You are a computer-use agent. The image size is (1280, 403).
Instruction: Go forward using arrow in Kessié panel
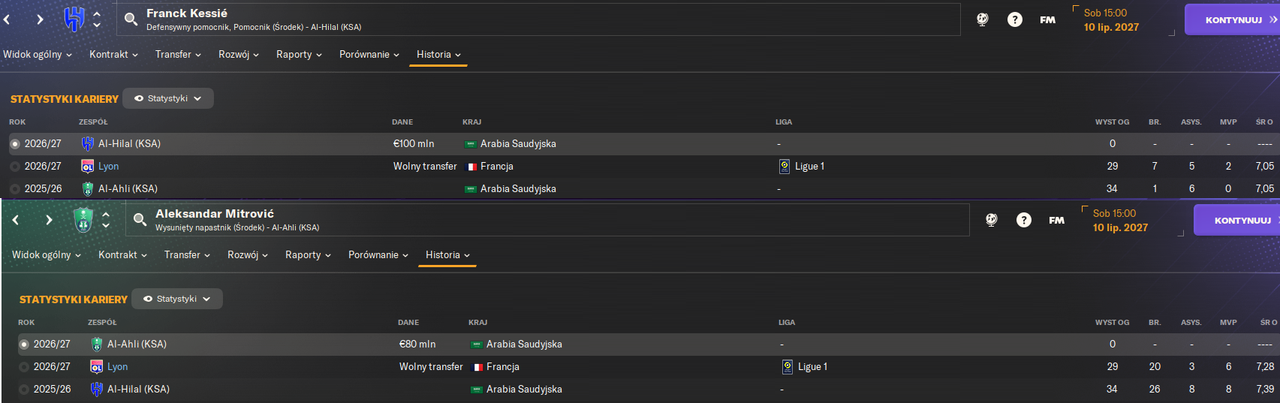(39, 19)
